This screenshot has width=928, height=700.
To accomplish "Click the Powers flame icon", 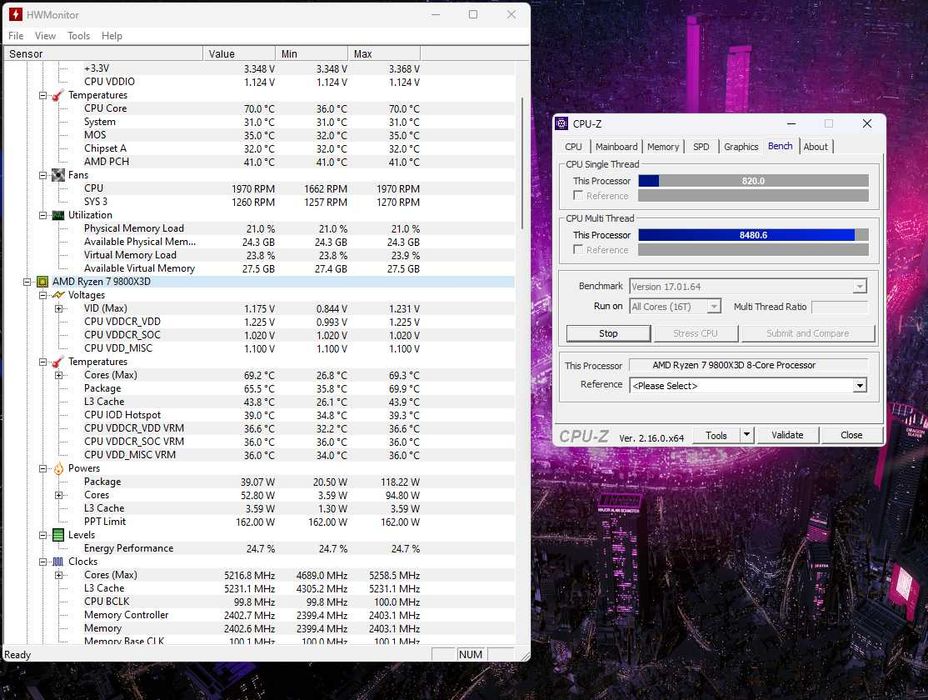I will [58, 469].
